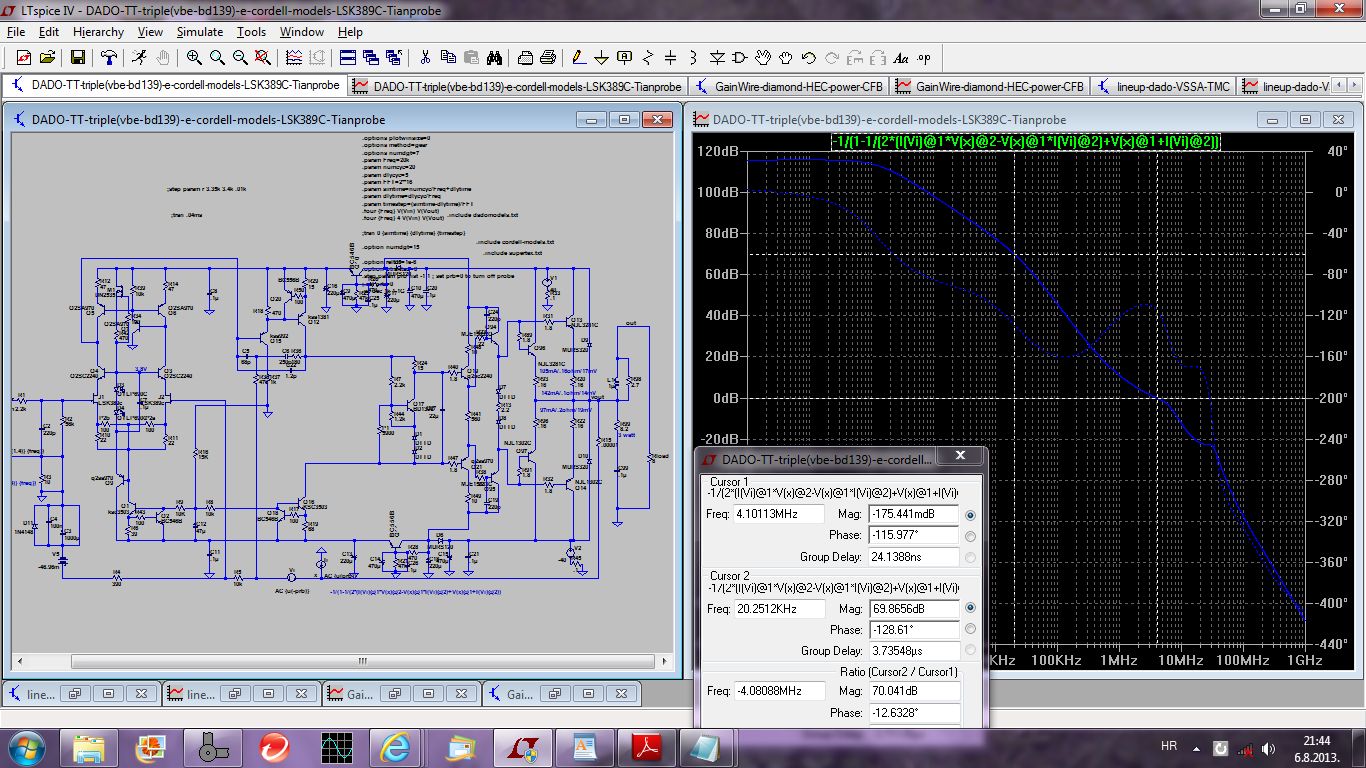The height and width of the screenshot is (768, 1366).
Task: Pick visible traces toolbar icon
Action: click(294, 57)
